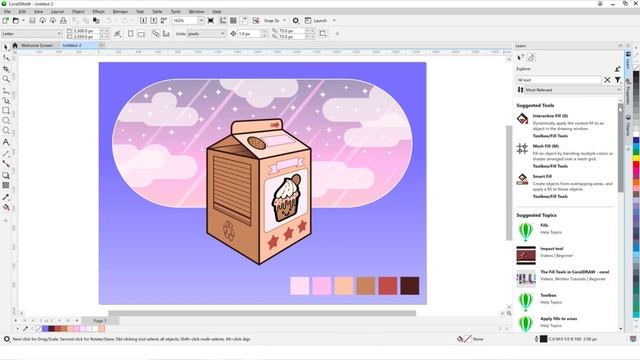Expand the Snap To dropdown
Screen dimensions: 640x360
(284, 20)
